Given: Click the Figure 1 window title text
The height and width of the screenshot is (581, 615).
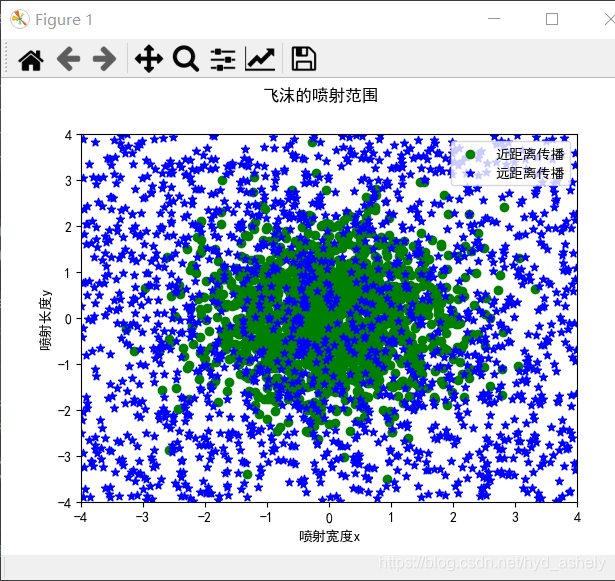Looking at the screenshot, I should click(64, 20).
